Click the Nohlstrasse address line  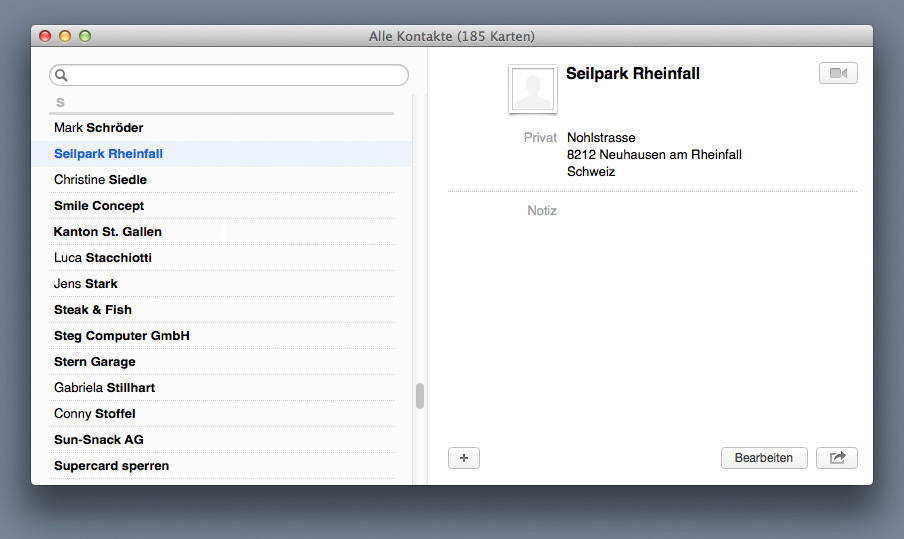pos(601,137)
